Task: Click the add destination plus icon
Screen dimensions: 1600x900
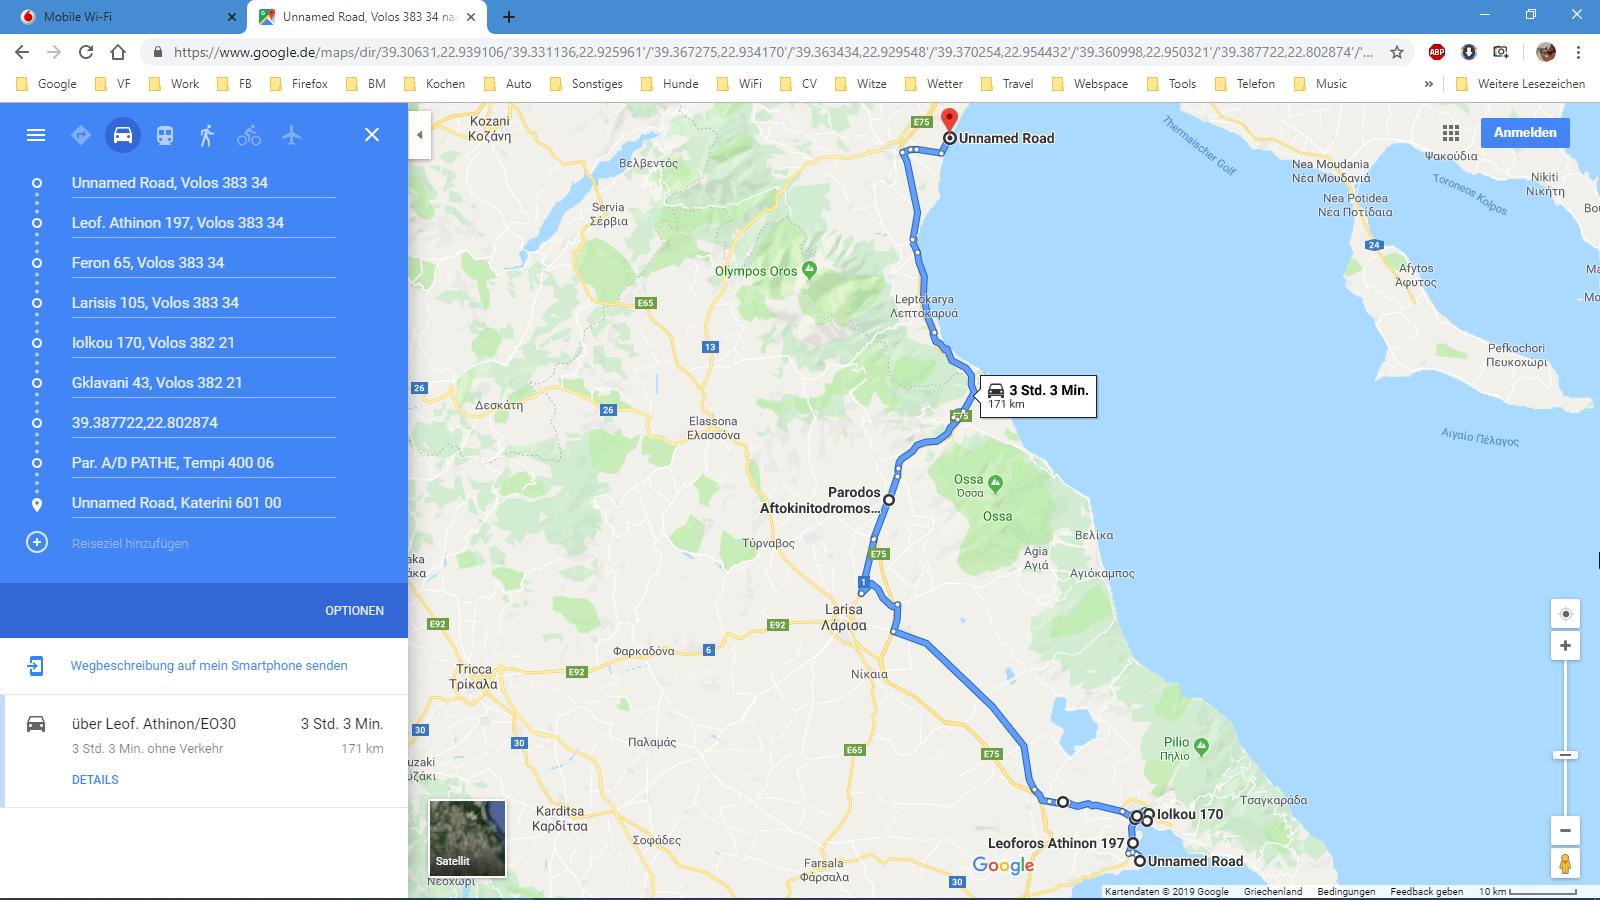Action: point(37,543)
